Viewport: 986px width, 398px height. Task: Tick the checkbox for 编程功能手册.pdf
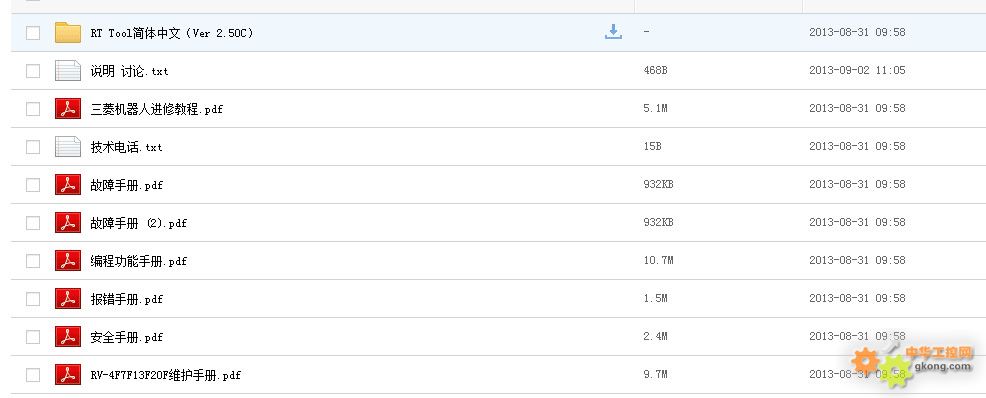(33, 261)
